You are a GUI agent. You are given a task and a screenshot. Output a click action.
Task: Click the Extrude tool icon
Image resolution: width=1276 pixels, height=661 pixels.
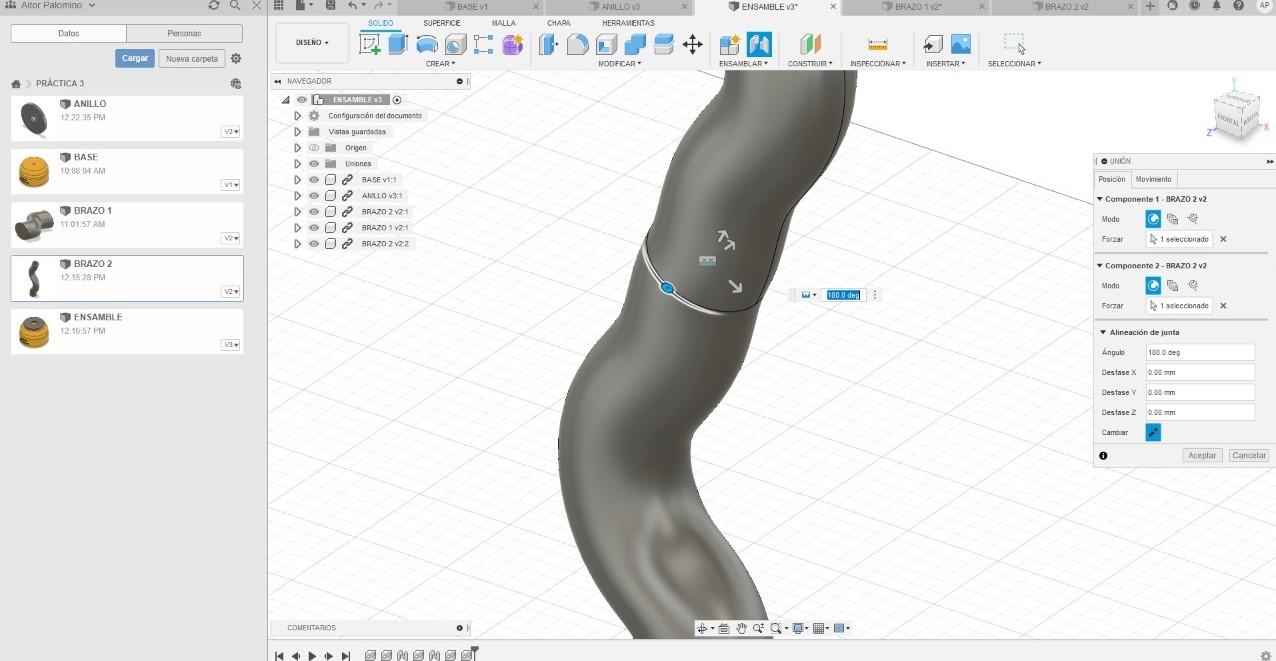click(x=398, y=44)
